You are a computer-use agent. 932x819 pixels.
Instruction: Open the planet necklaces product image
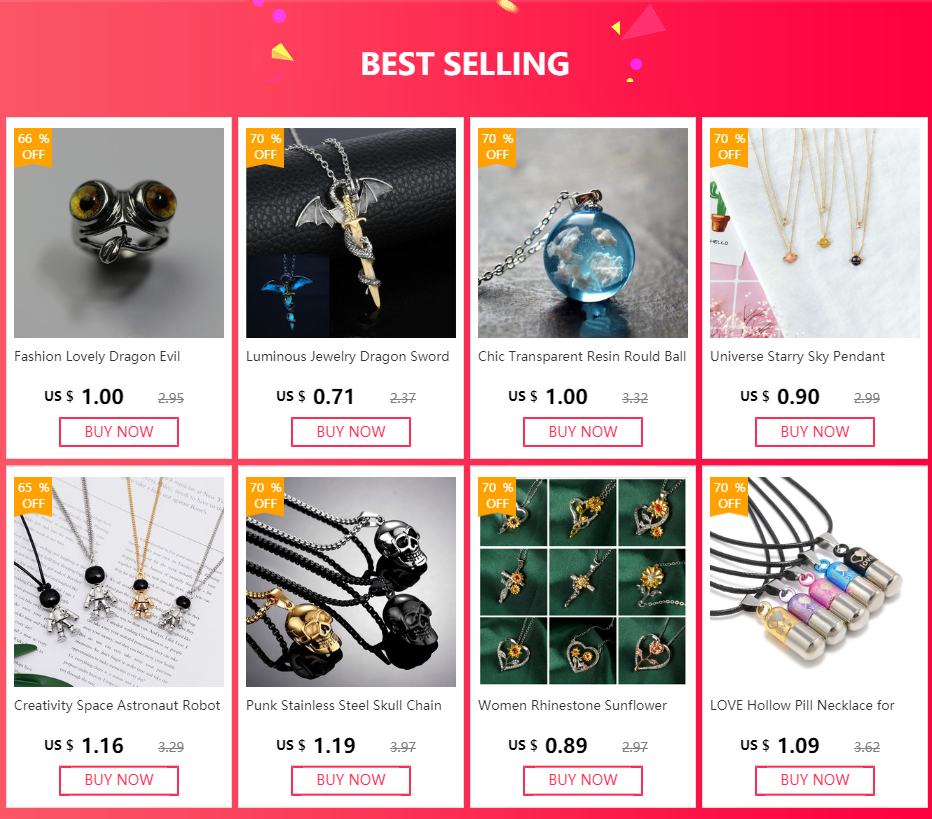tap(815, 233)
